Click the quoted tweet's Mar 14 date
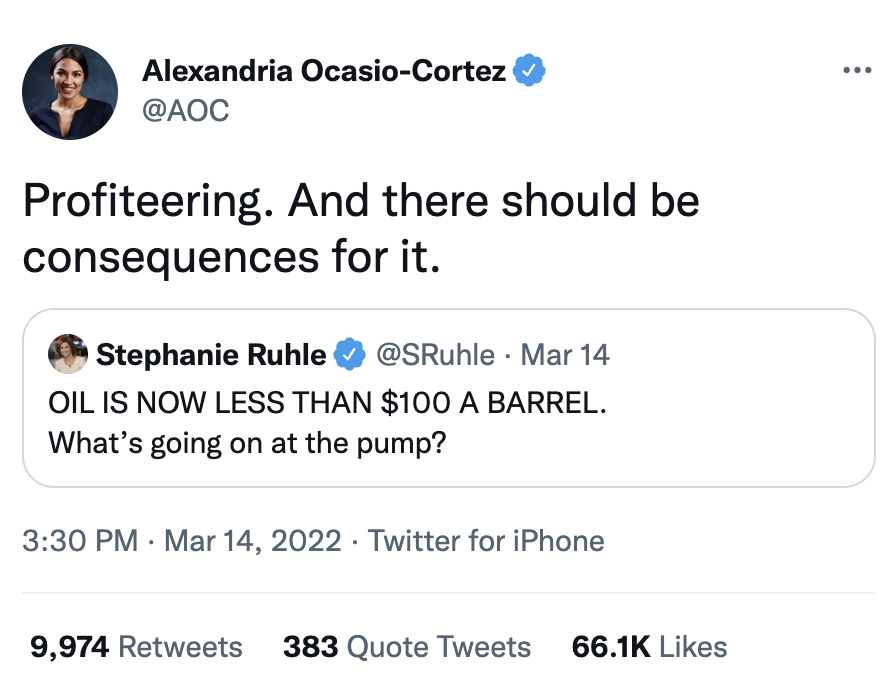This screenshot has height=694, width=894. tap(566, 355)
